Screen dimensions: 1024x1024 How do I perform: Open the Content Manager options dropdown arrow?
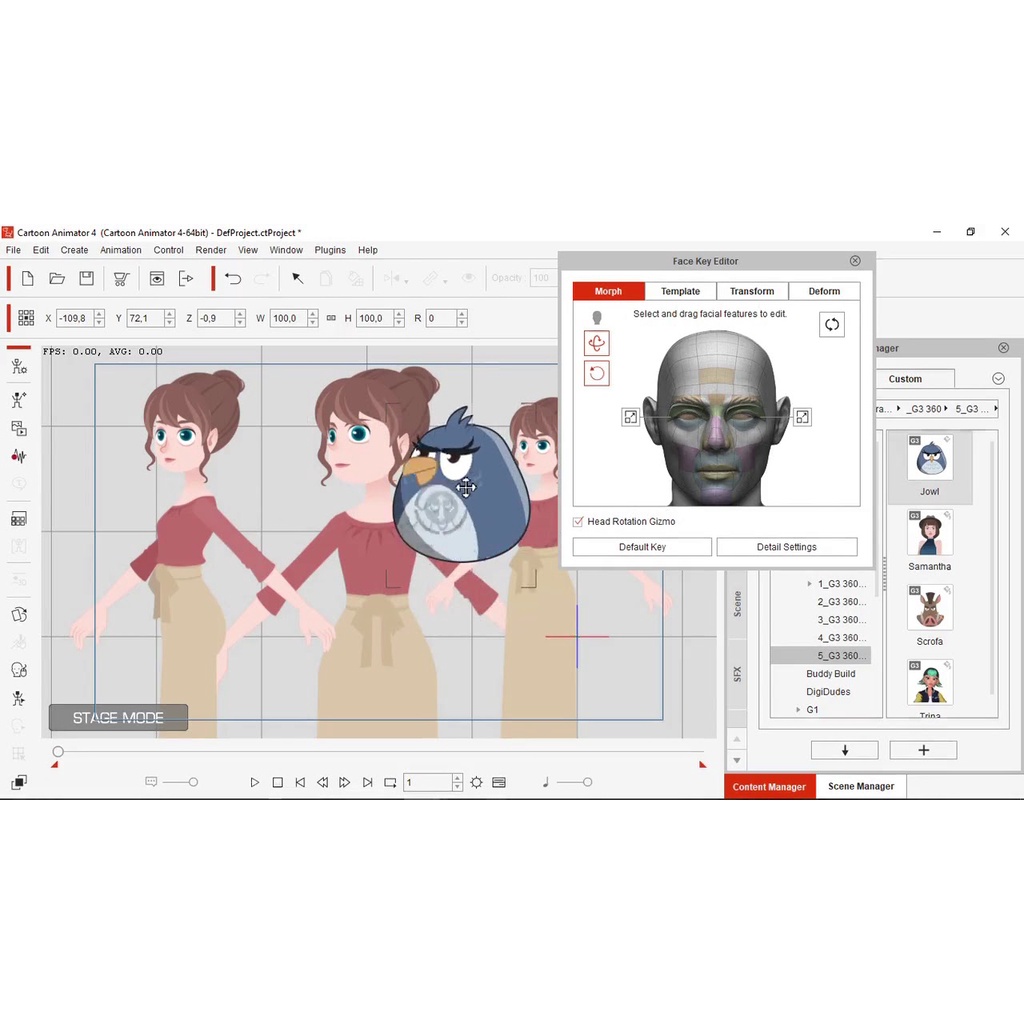pyautogui.click(x=998, y=379)
